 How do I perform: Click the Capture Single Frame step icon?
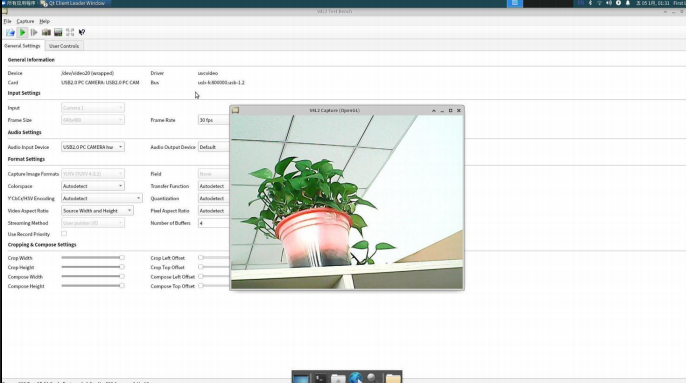click(x=34, y=32)
